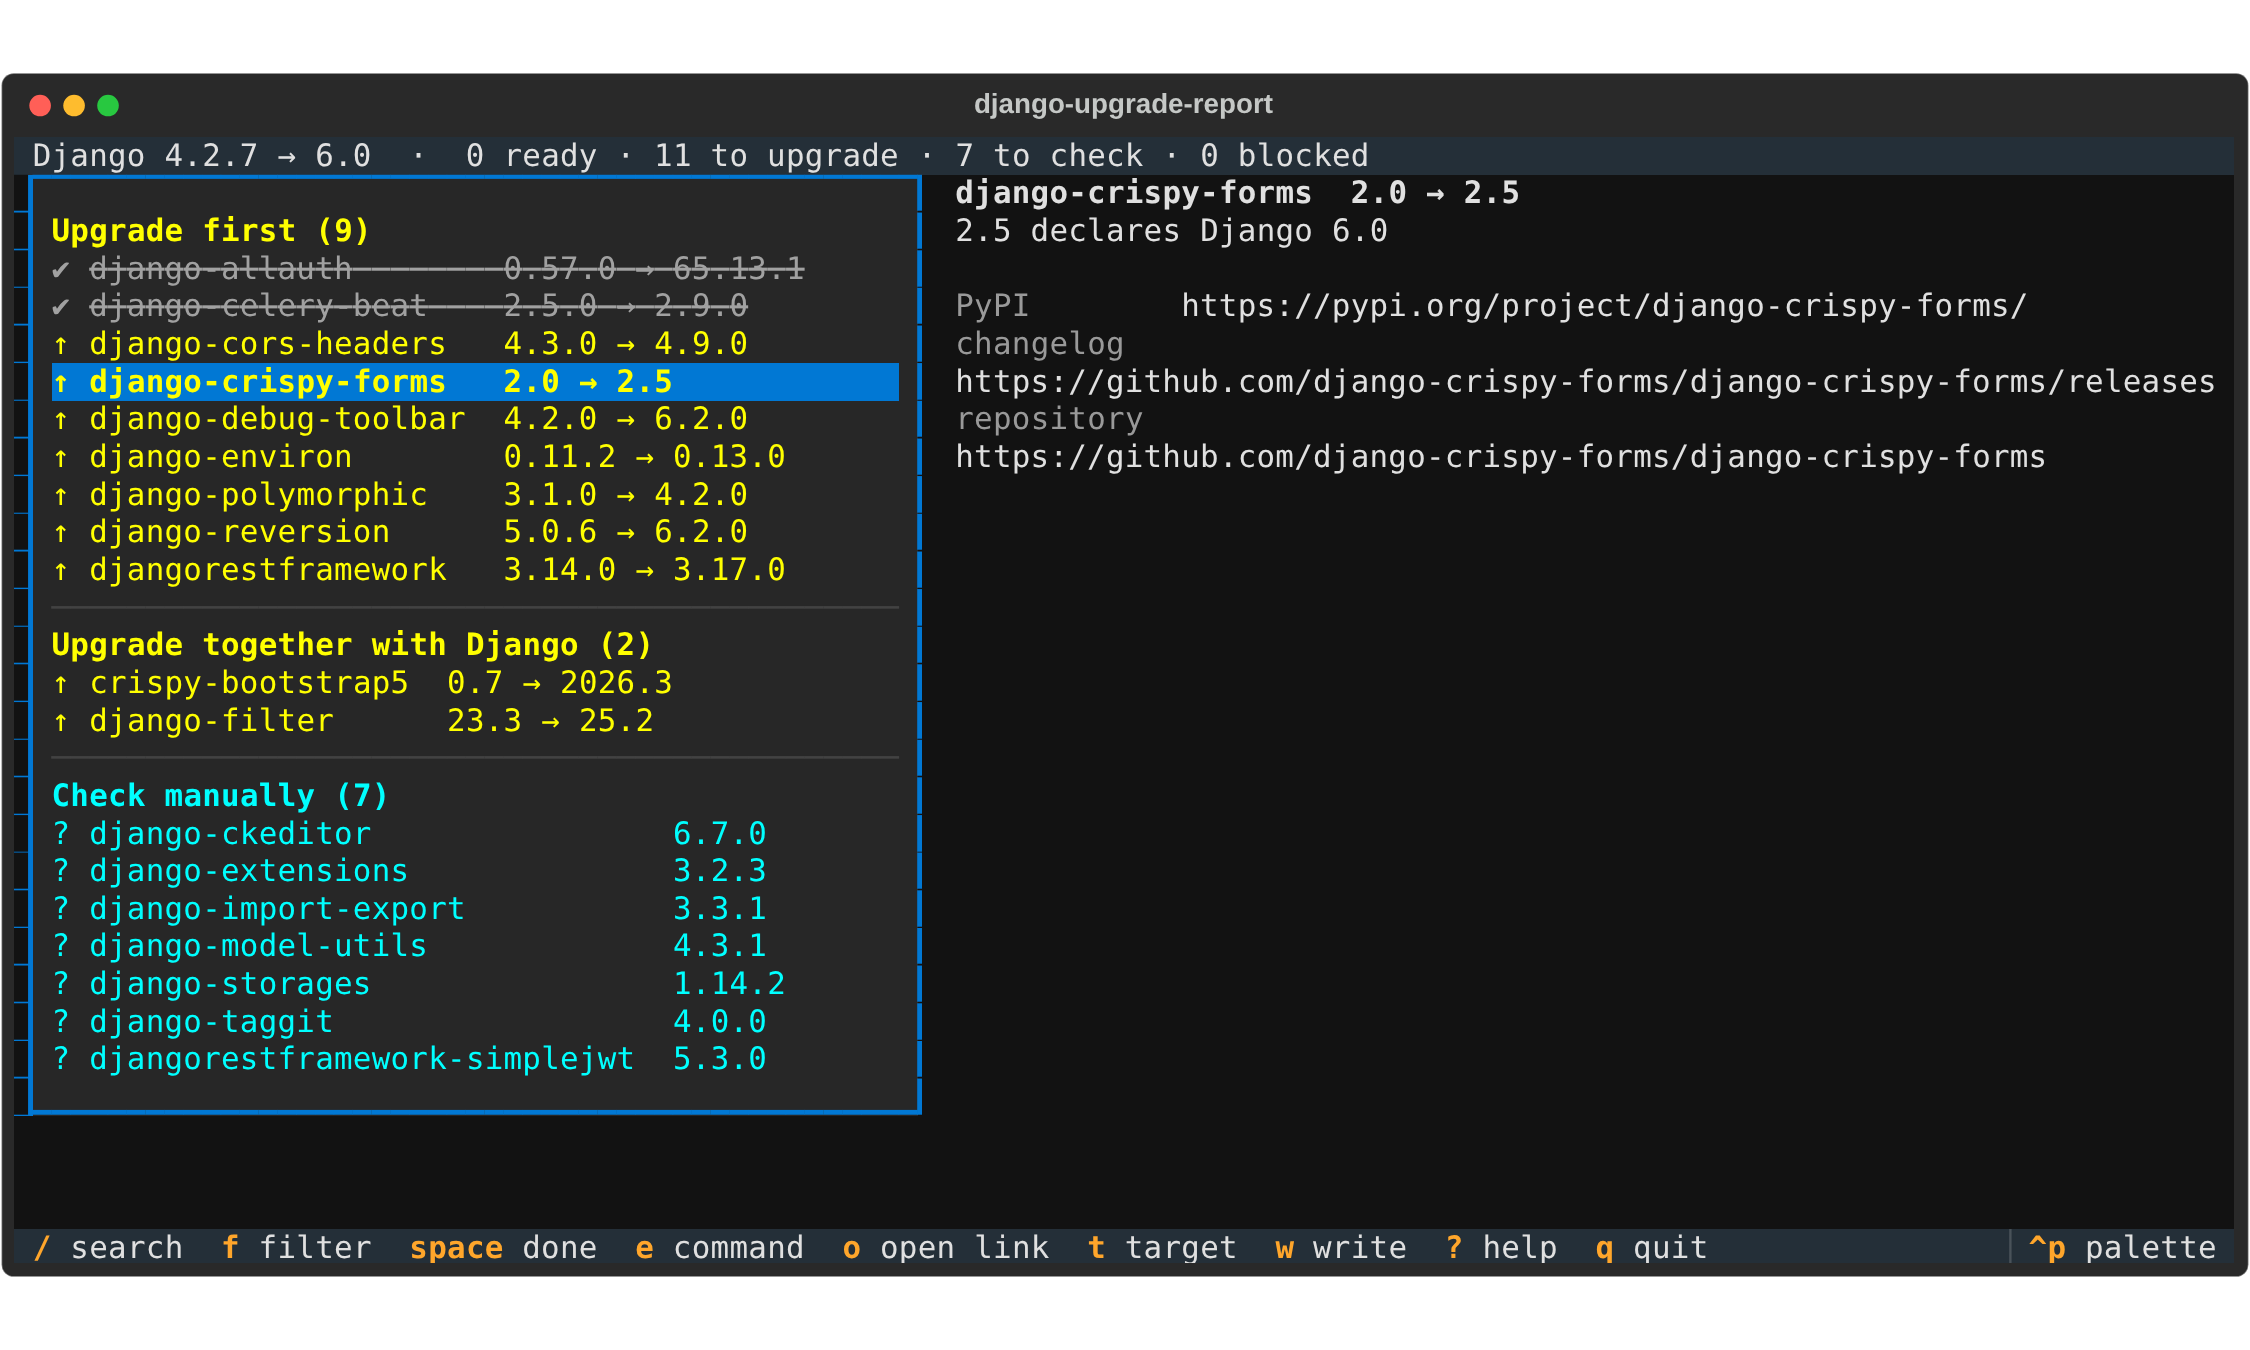Select the djangorestframework 3.14.0 row
Viewport: 2250px width, 1350px height.
pyautogui.click(x=475, y=570)
